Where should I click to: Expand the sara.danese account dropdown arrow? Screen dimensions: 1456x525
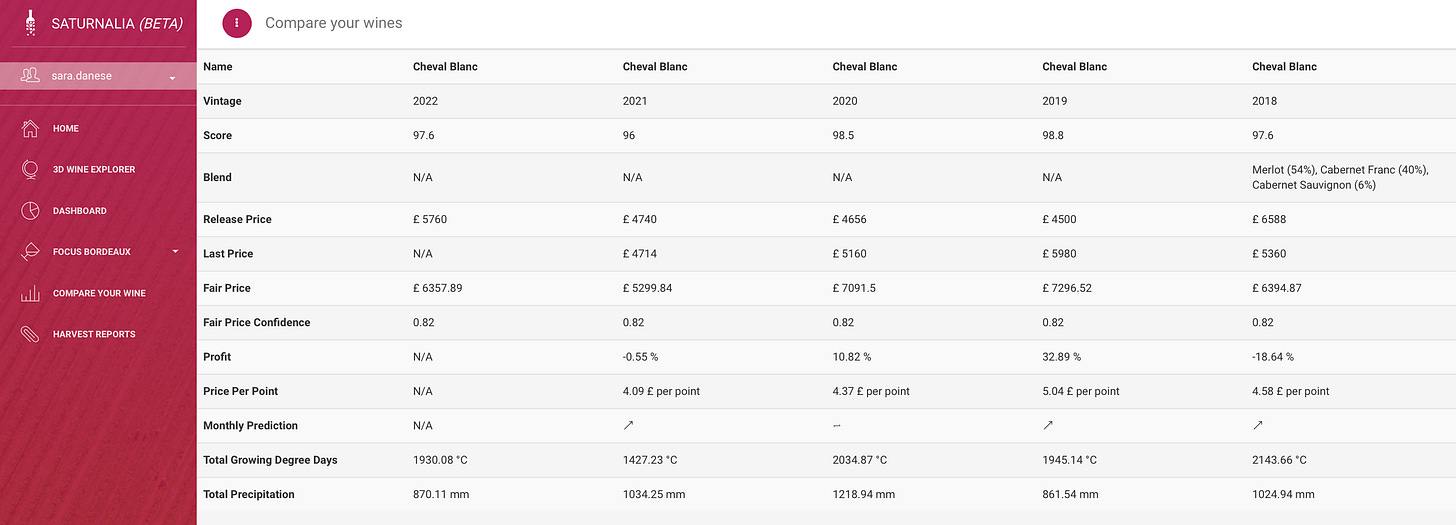[172, 77]
